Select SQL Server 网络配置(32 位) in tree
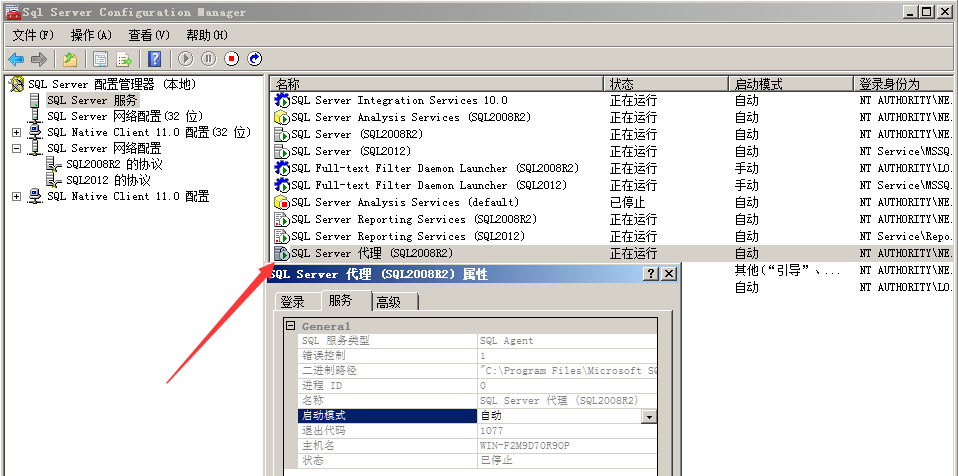Screen dimensions: 958x476 [125, 116]
